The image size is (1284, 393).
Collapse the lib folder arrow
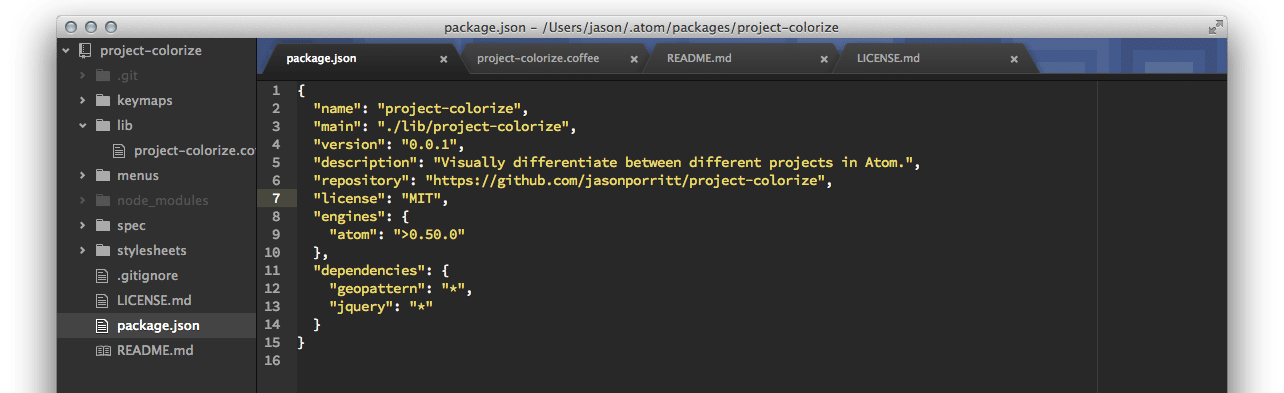point(83,126)
